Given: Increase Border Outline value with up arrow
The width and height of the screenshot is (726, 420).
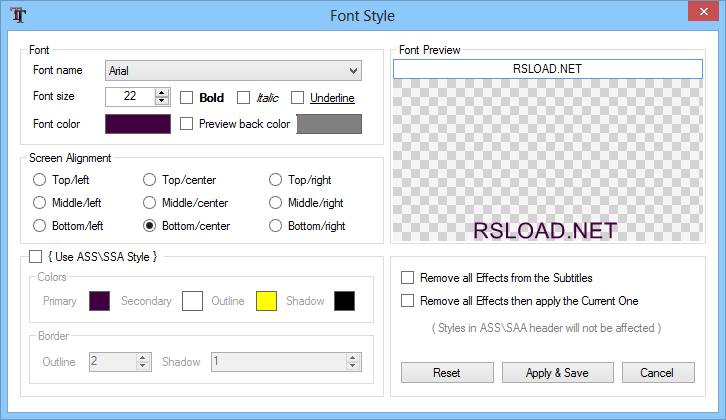Looking at the screenshot, I should (x=143, y=358).
